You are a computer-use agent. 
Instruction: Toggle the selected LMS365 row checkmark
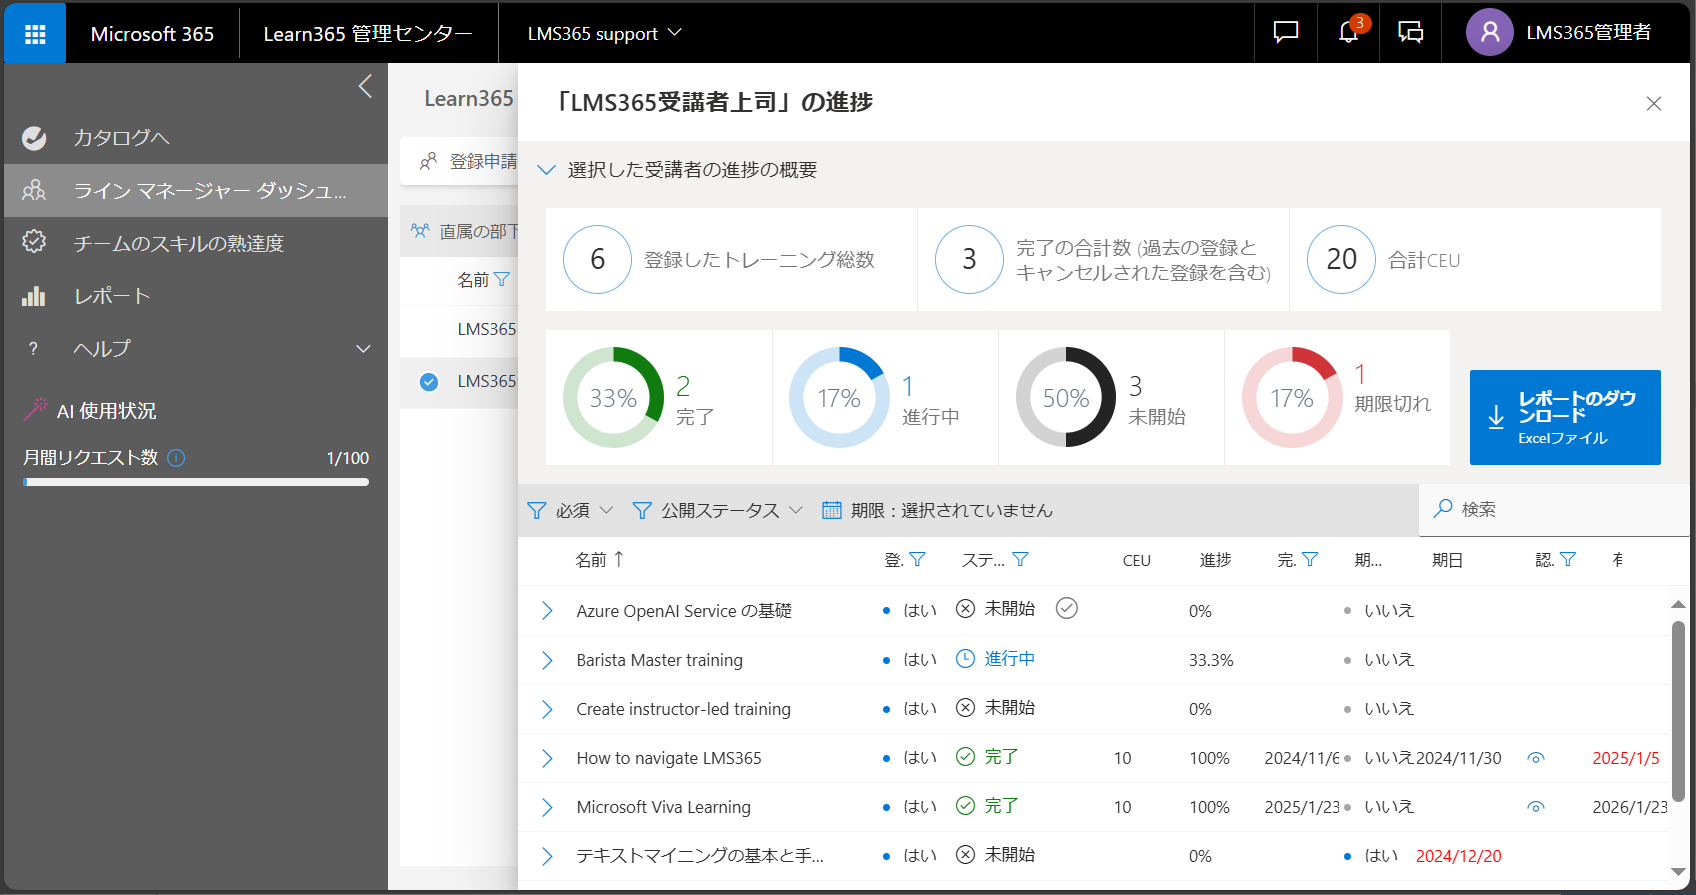point(429,381)
